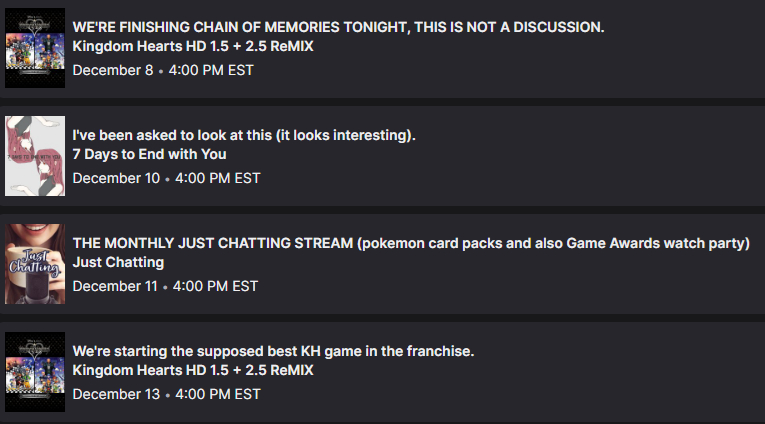Click the Kingdom Hearts game name on the December 13 stream
This screenshot has height=424, width=765.
(x=193, y=370)
